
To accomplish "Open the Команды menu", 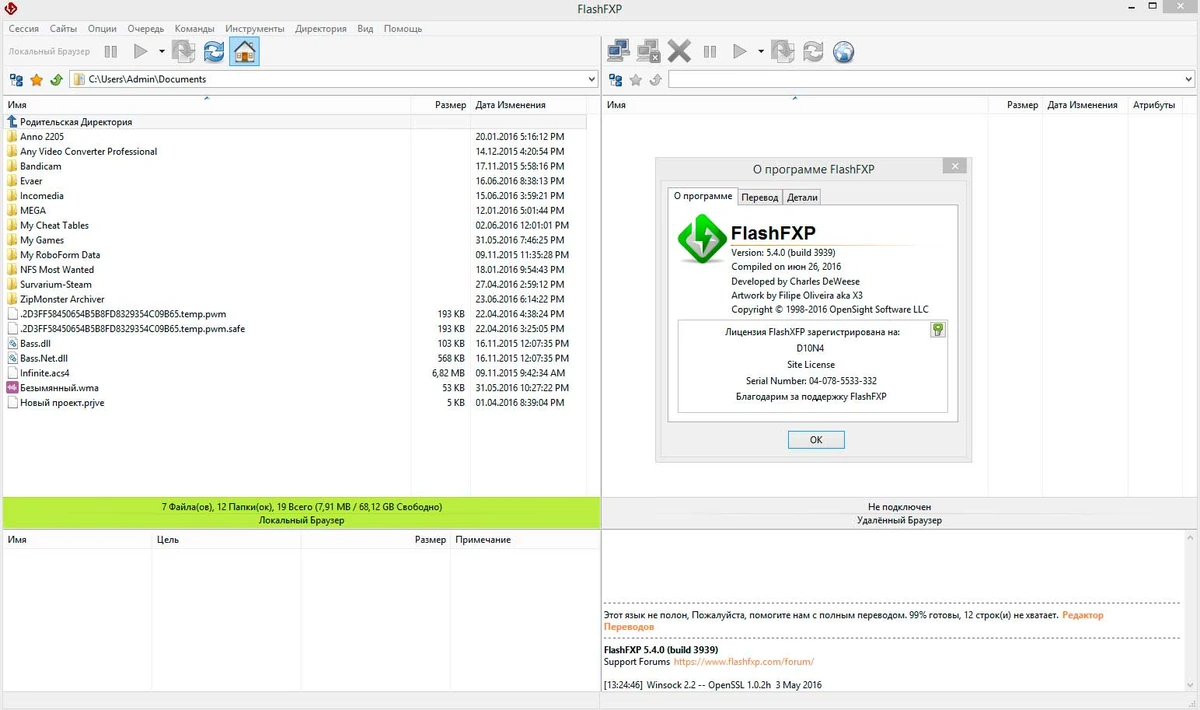I will pos(194,28).
